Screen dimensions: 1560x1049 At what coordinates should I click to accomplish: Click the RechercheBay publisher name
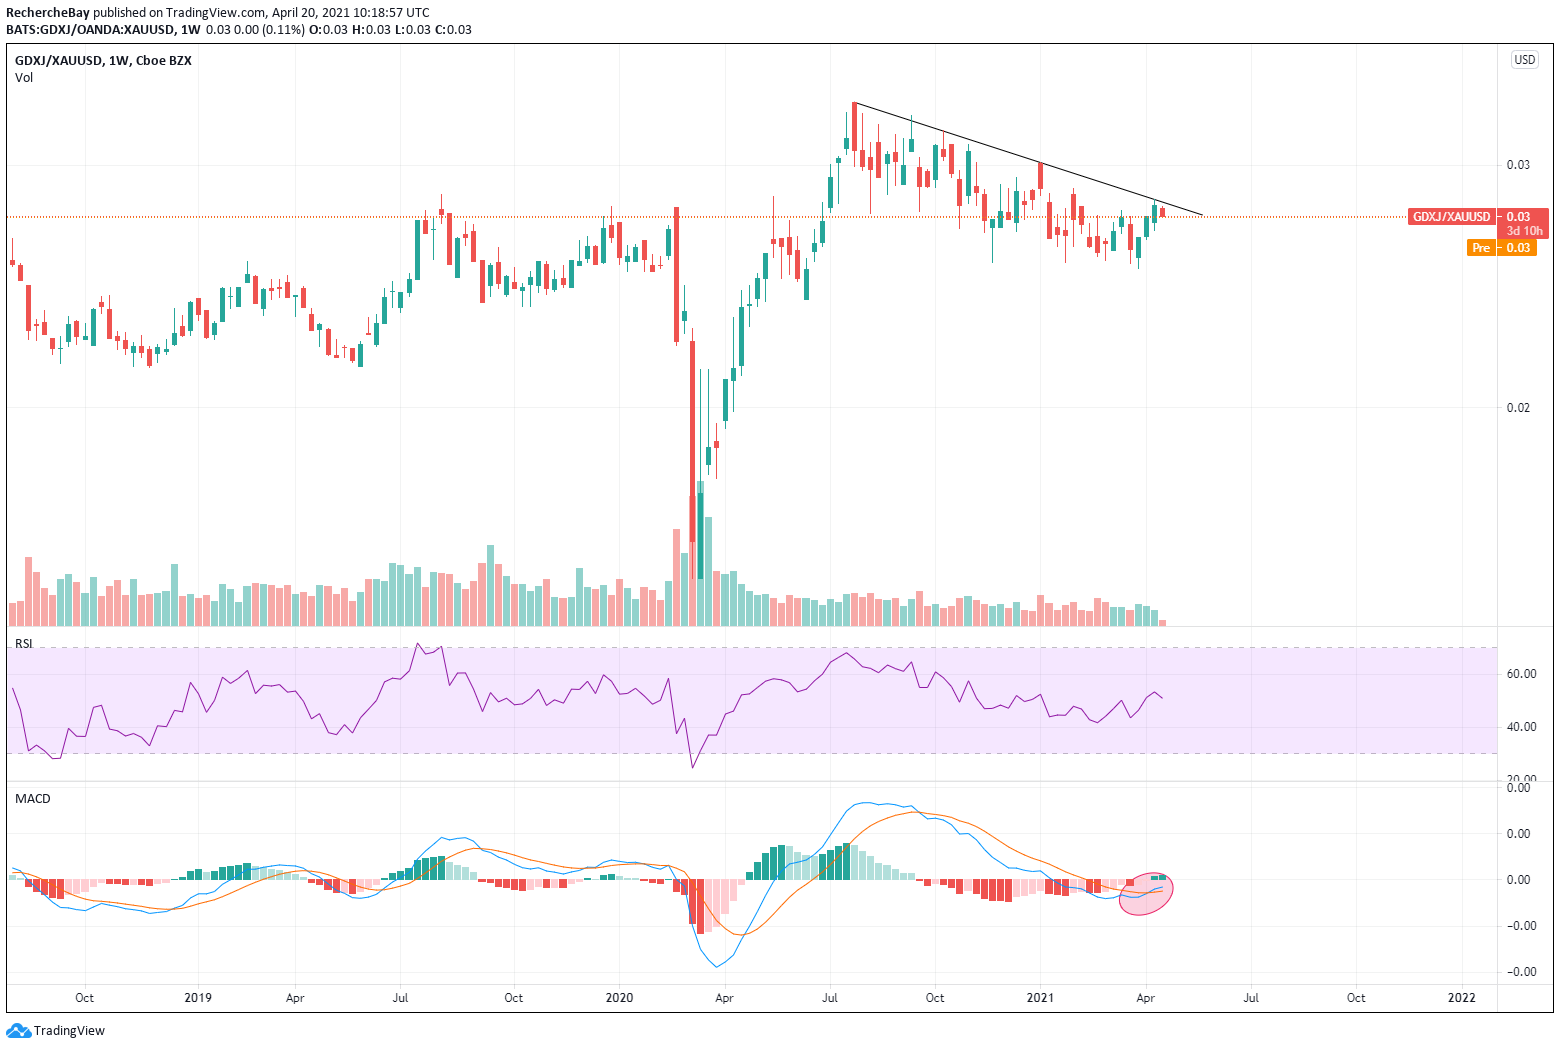point(47,13)
